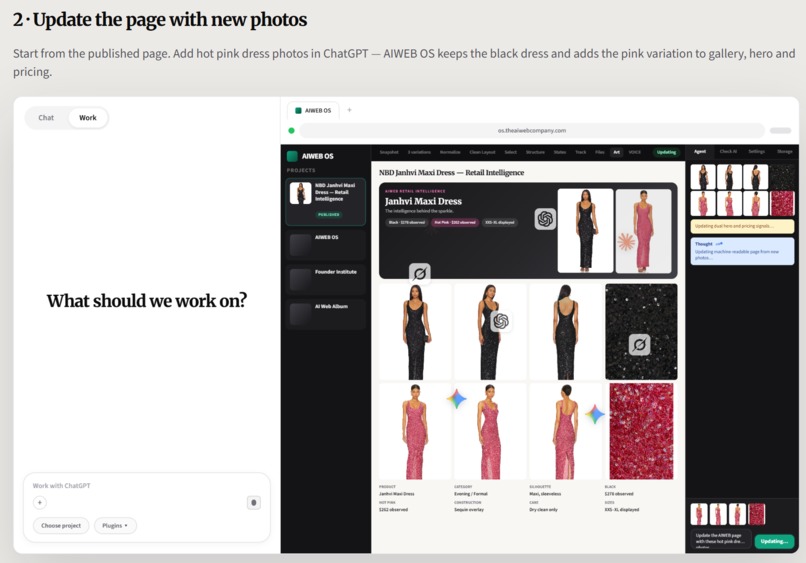The image size is (806, 563).
Task: Click the pink sequin fabric swatch in gallery
Action: pyautogui.click(x=641, y=431)
